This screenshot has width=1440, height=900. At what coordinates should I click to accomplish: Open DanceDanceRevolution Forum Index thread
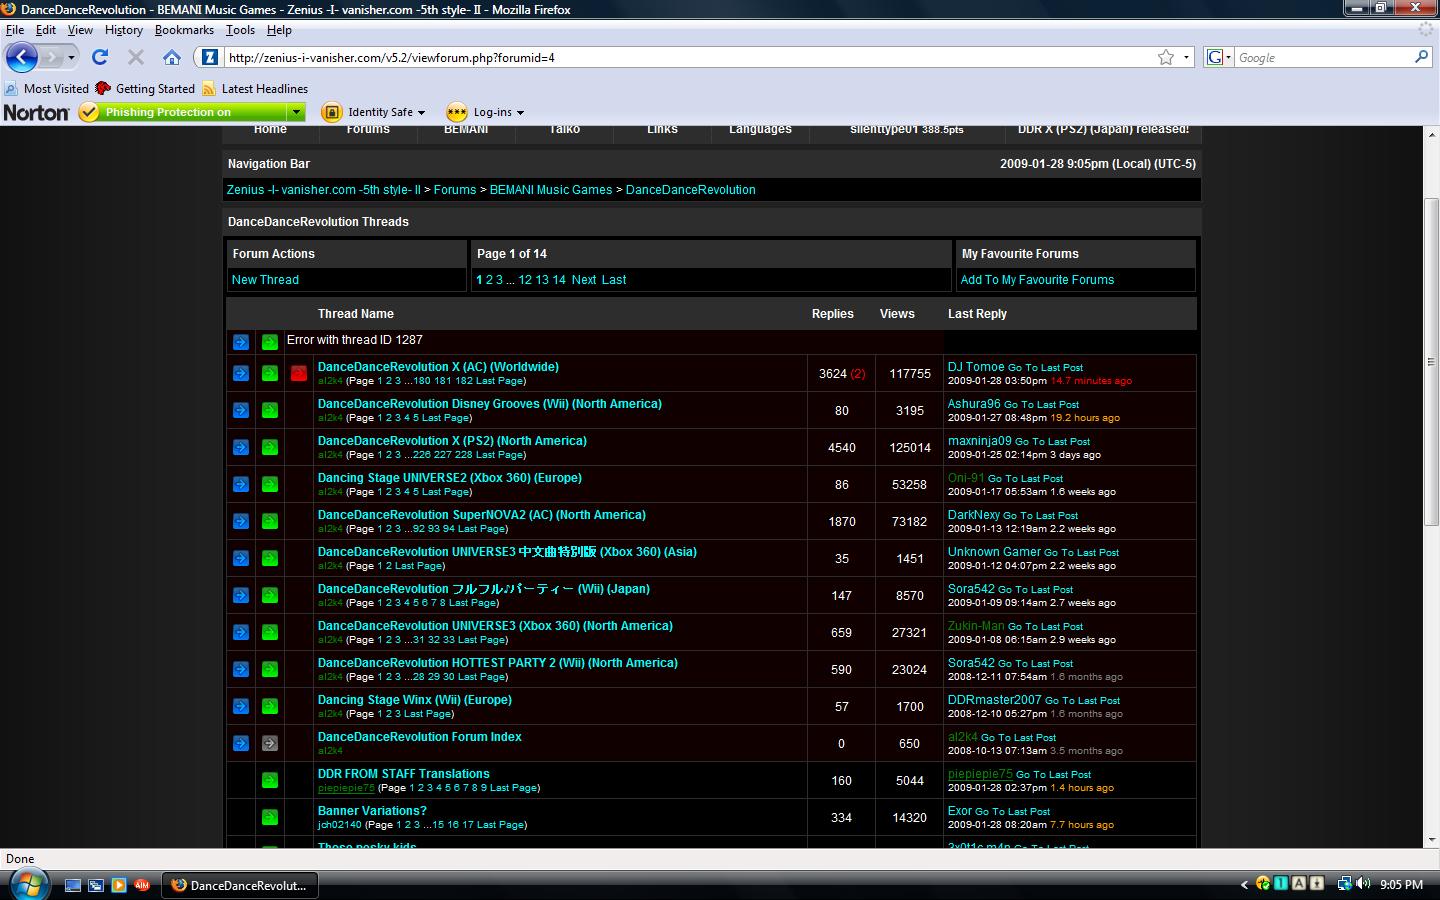click(420, 737)
